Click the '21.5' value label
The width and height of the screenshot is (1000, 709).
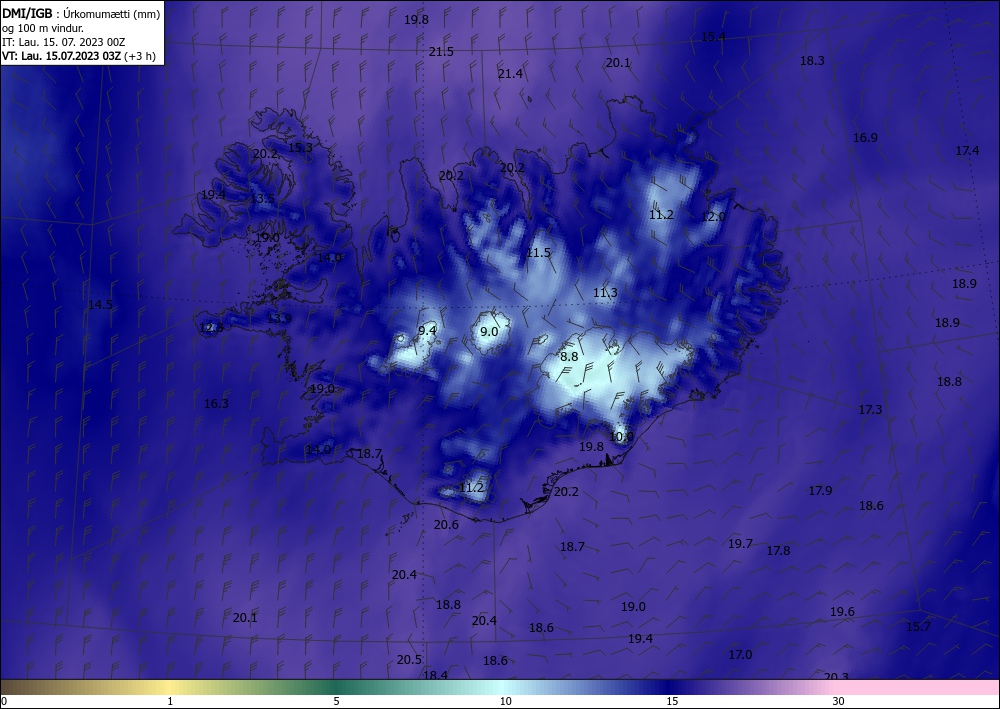[441, 52]
